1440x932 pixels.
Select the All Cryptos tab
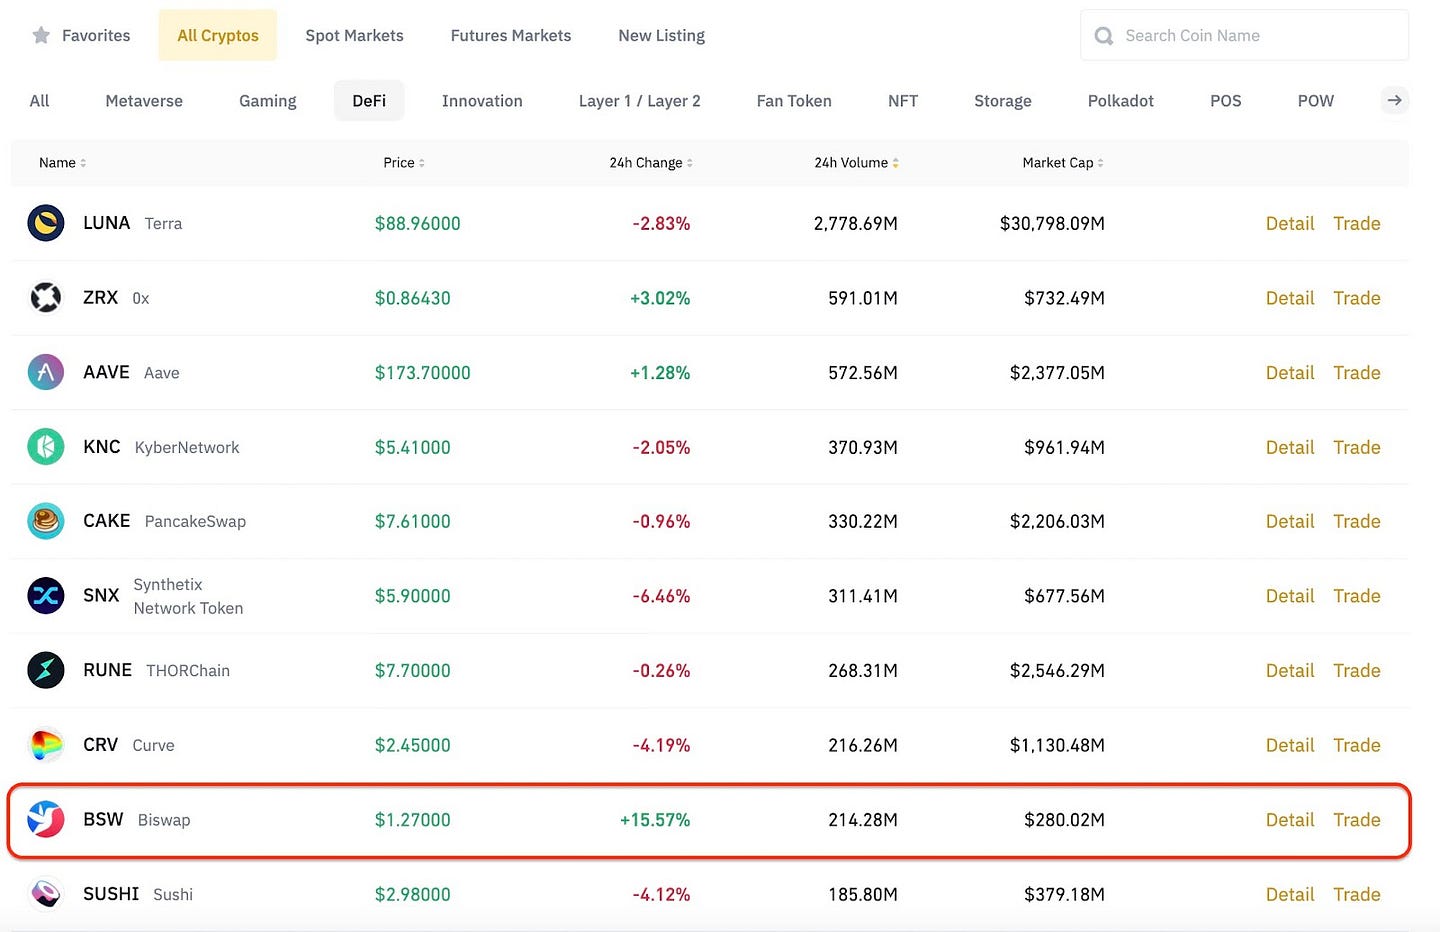pos(218,36)
